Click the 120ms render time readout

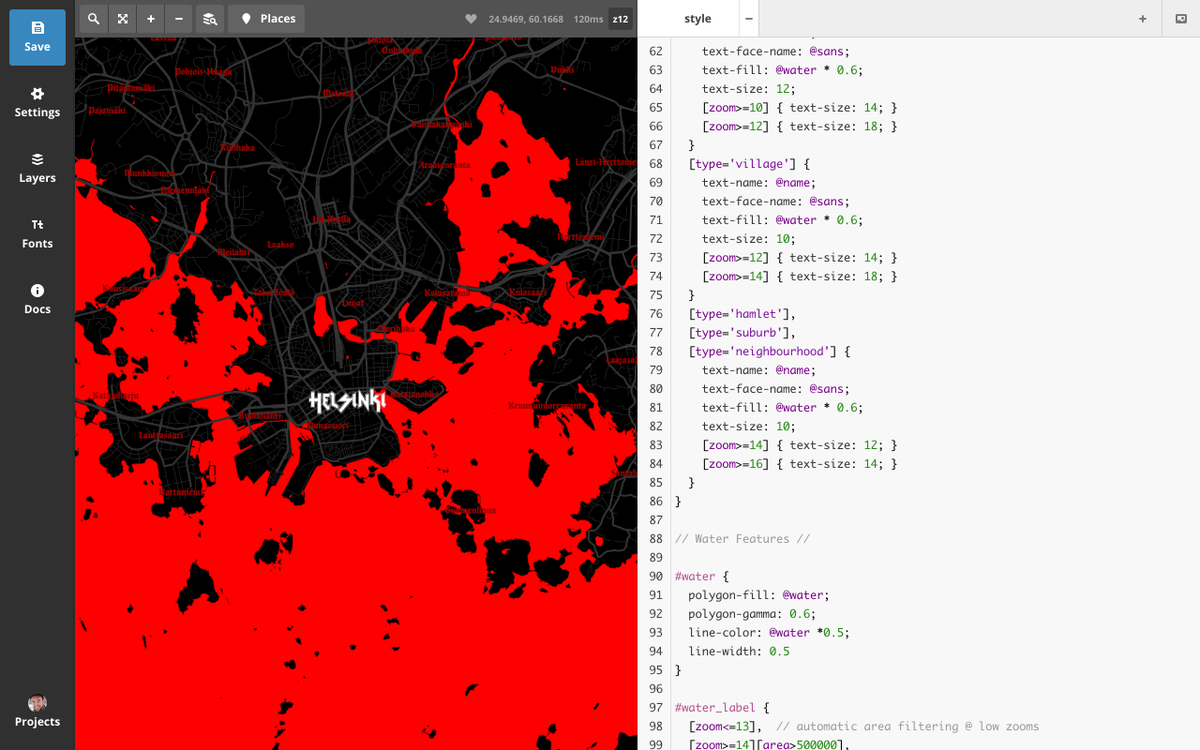[x=588, y=19]
